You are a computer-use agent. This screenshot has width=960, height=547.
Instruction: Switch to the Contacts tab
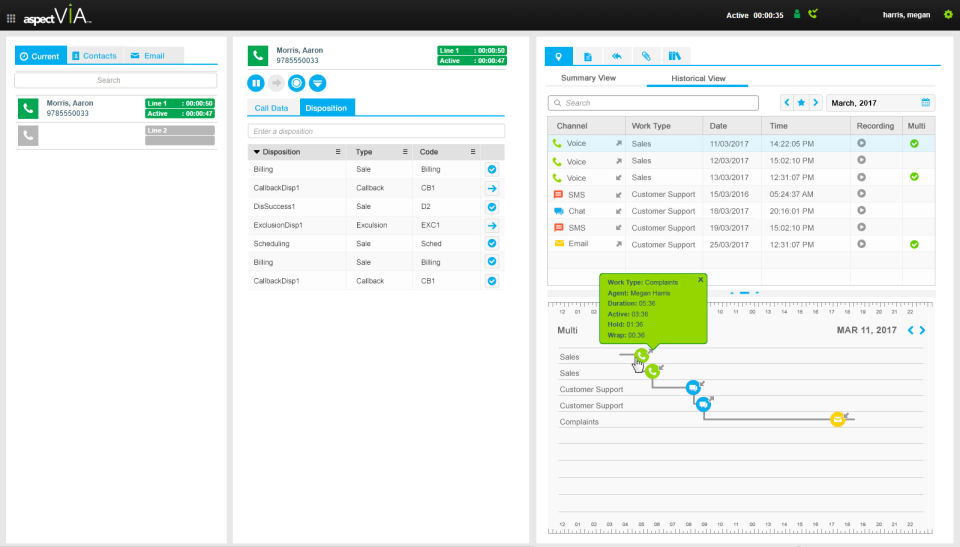click(94, 56)
